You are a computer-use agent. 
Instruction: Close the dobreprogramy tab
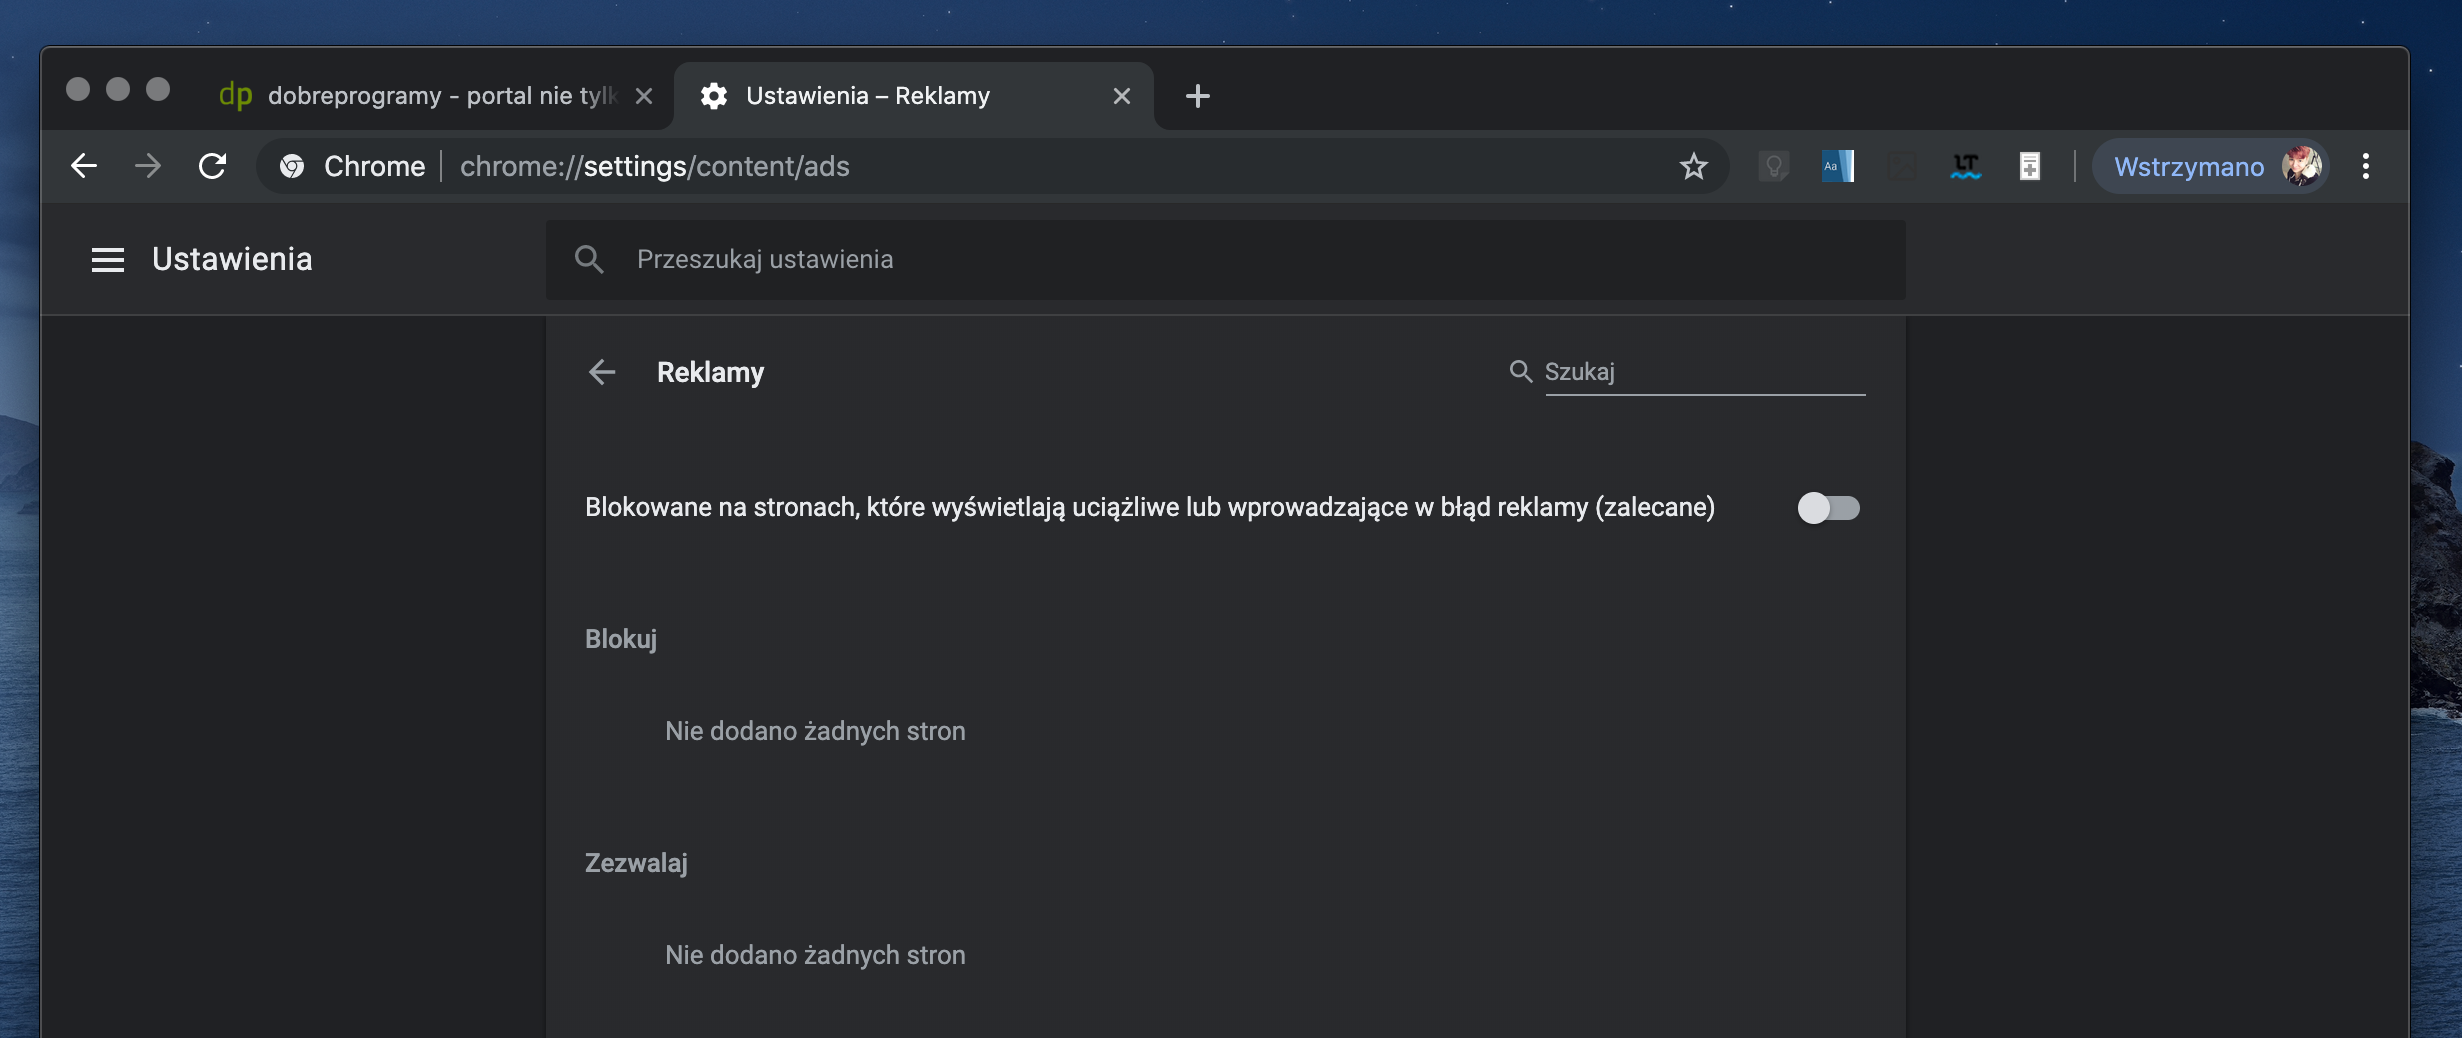[644, 96]
